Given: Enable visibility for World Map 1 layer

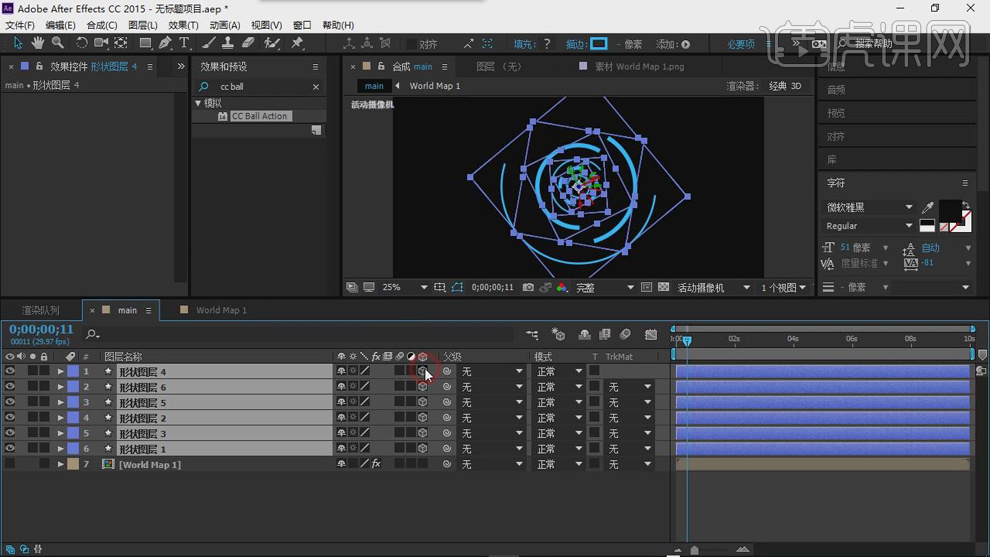Looking at the screenshot, I should pos(10,464).
